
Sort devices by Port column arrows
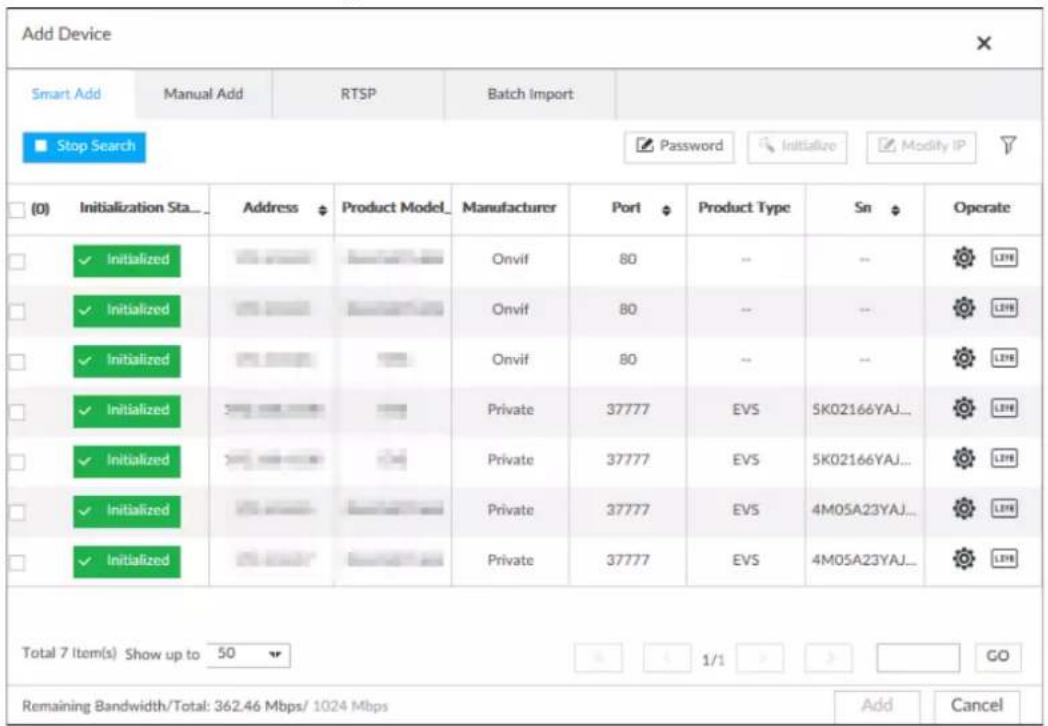click(x=666, y=210)
